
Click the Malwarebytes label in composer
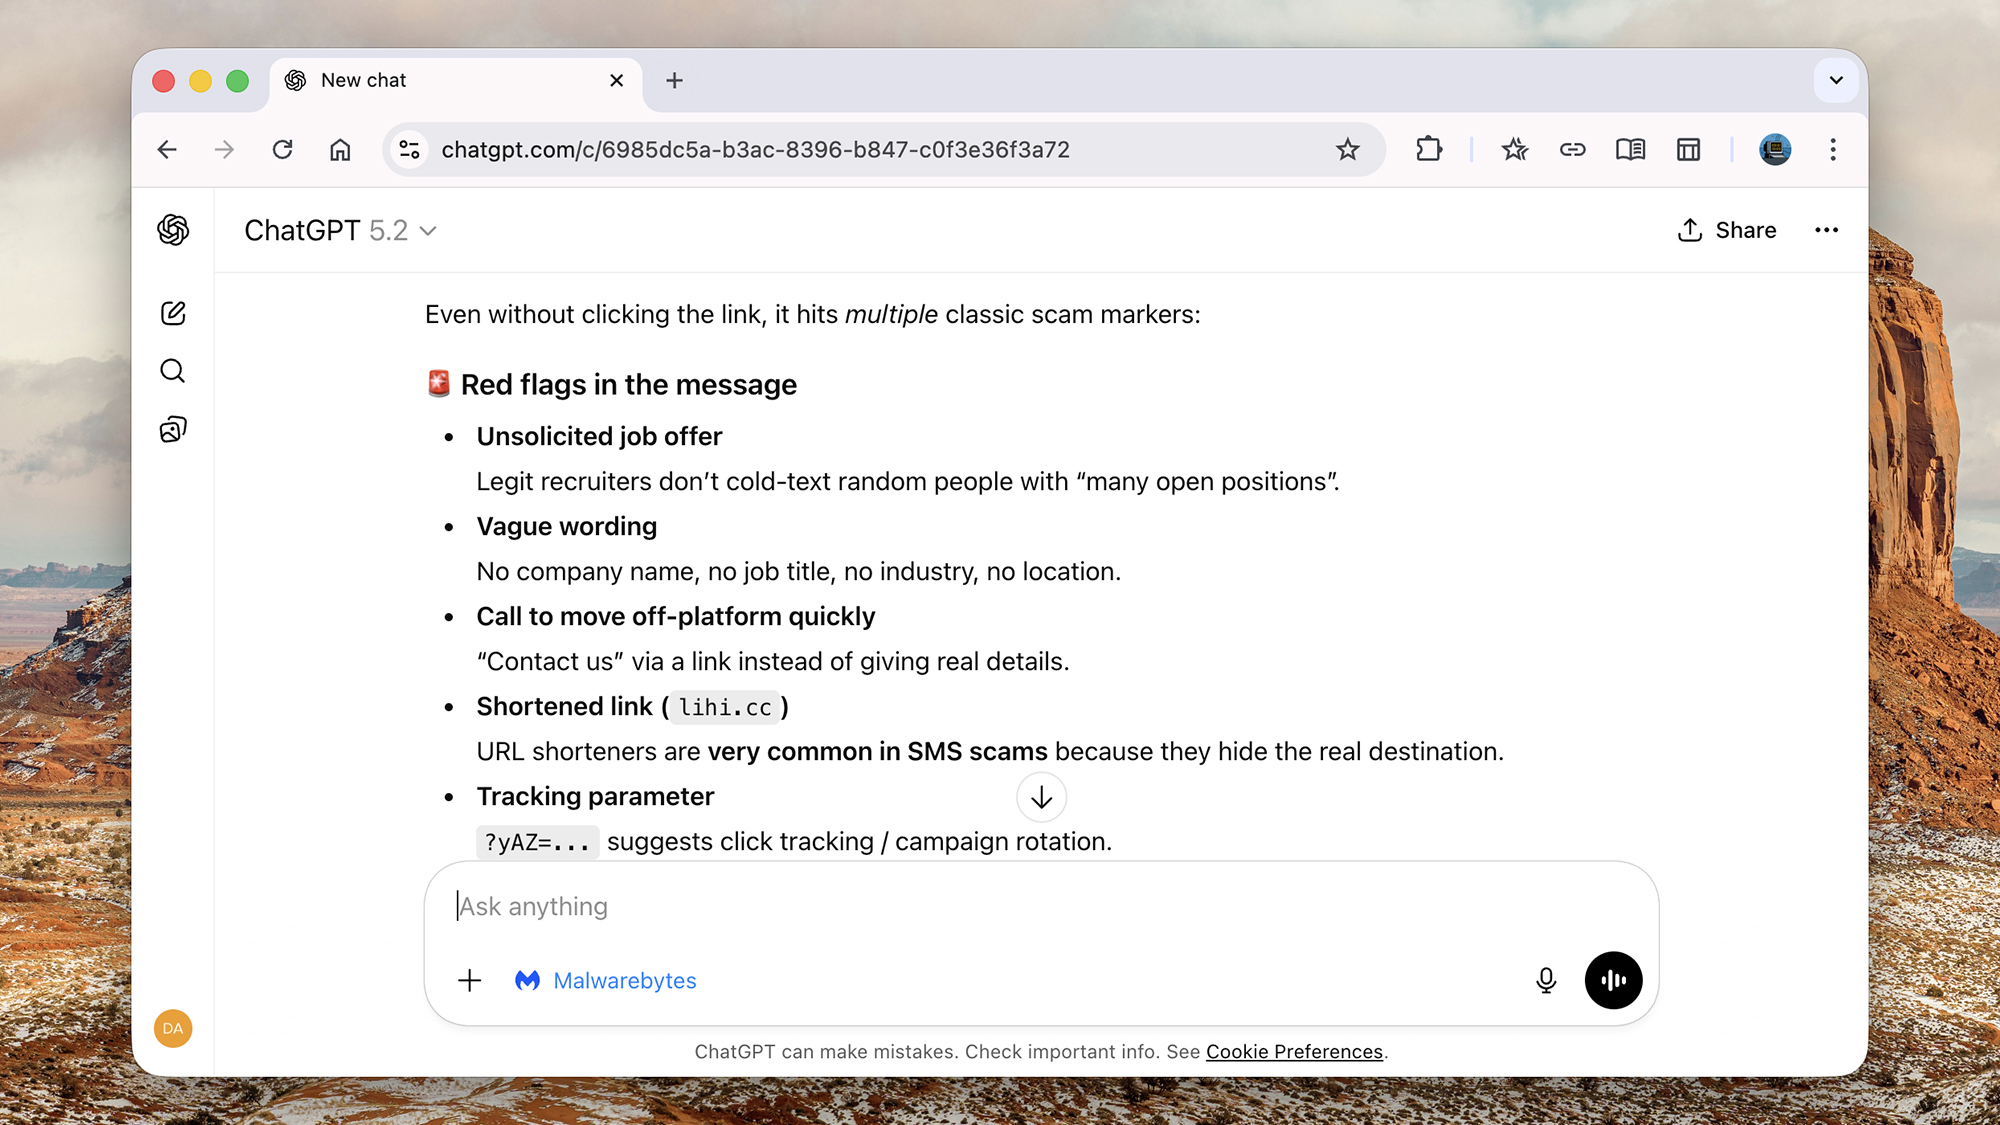625,980
